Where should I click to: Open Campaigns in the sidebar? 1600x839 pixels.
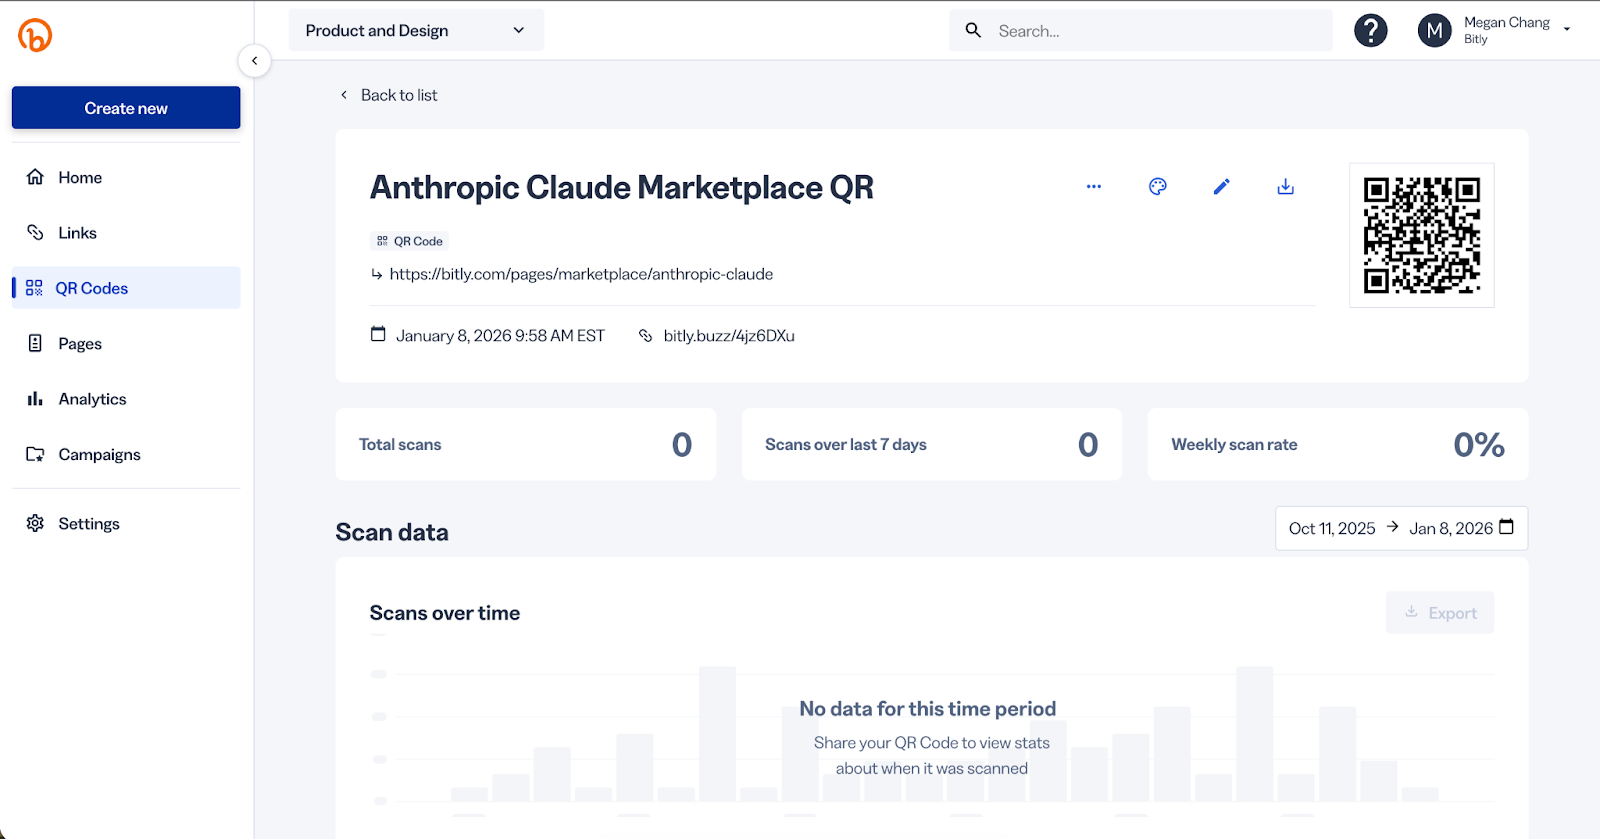[x=126, y=455]
